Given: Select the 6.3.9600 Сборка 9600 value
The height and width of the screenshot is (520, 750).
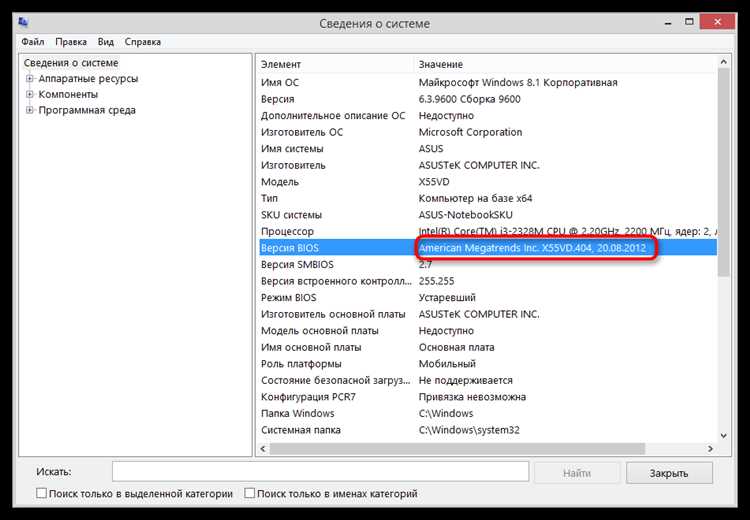Looking at the screenshot, I should point(469,99).
